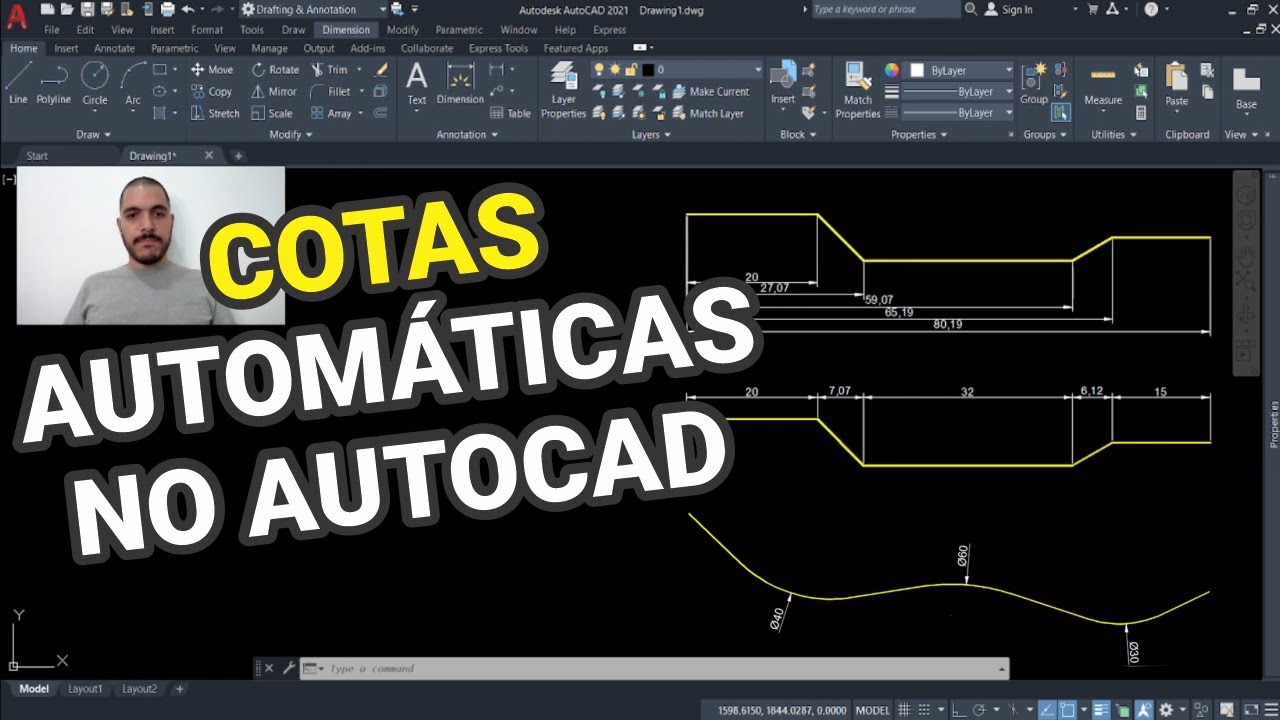Screen dimensions: 1280x720
Task: Open the ByLayer color dropdown
Action: [x=958, y=70]
